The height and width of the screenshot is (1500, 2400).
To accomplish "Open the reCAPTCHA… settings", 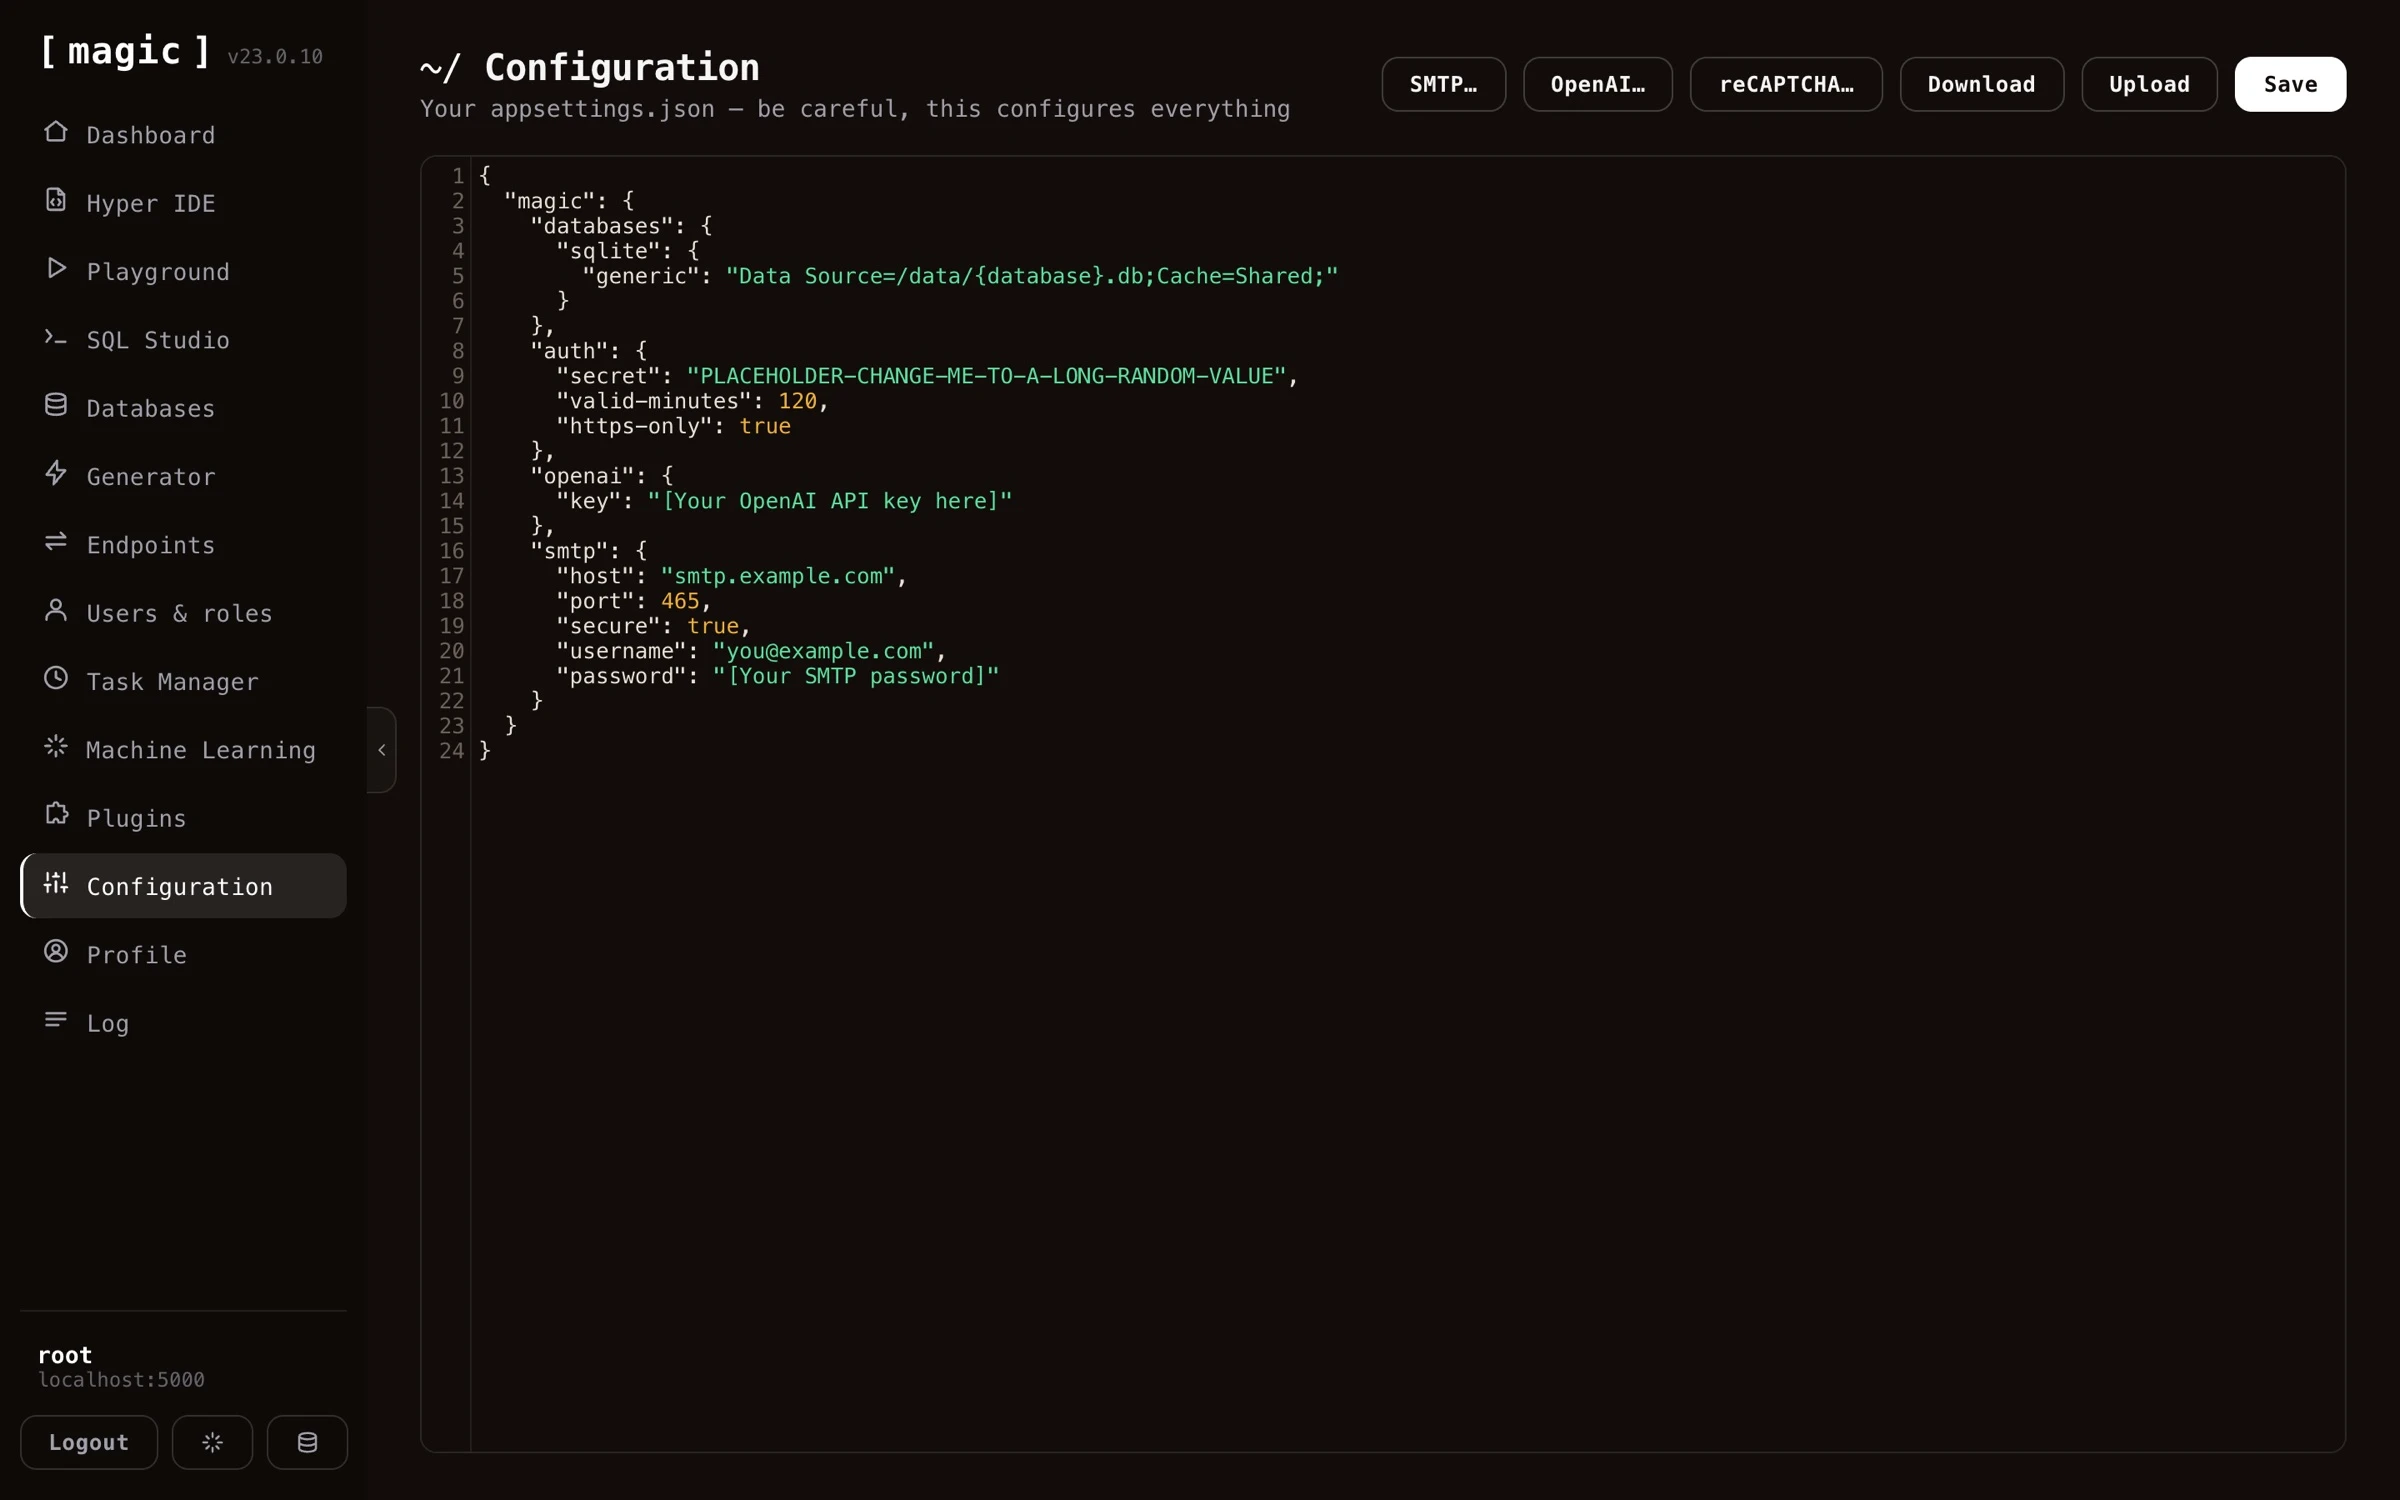I will 1786,84.
